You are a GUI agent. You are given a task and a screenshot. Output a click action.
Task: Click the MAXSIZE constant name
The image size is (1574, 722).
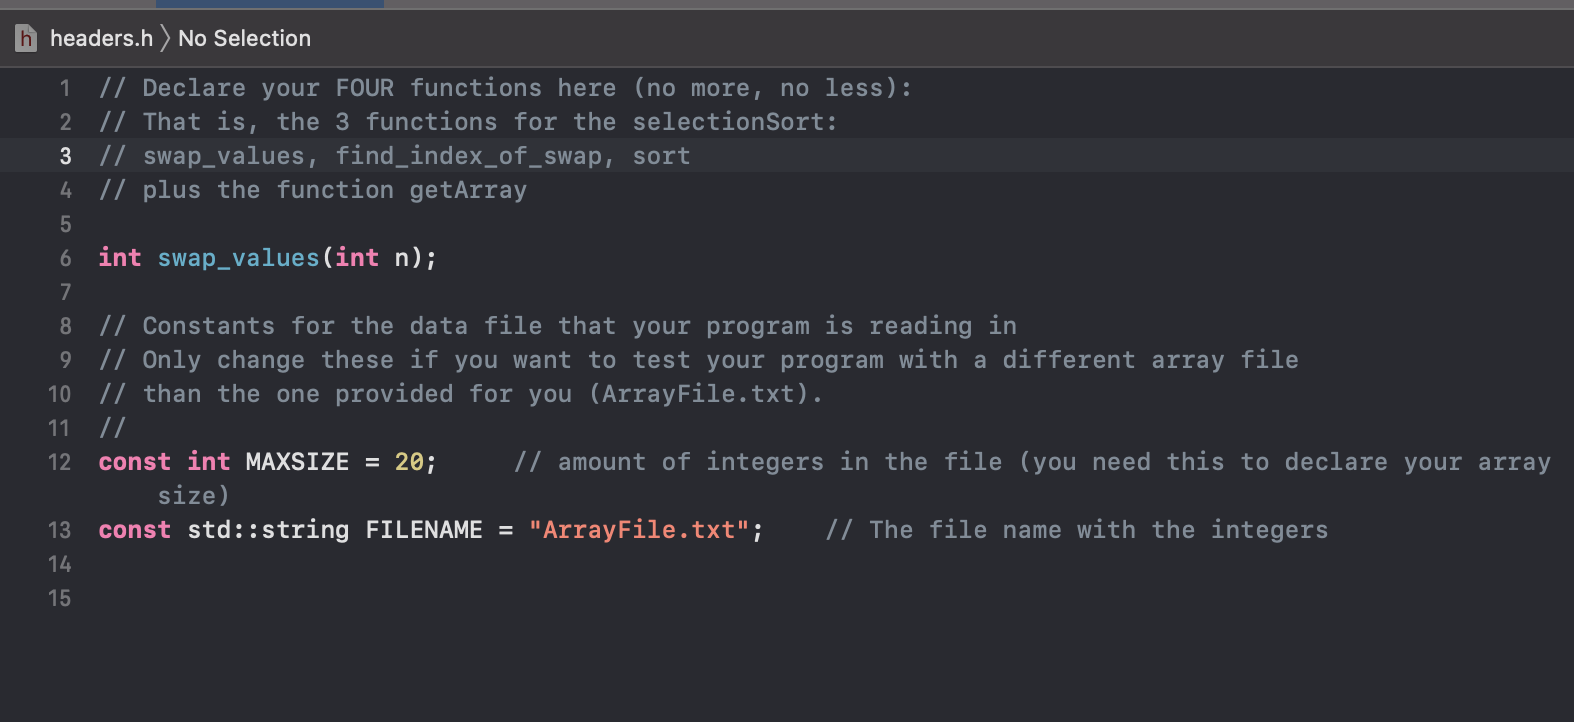tap(297, 462)
